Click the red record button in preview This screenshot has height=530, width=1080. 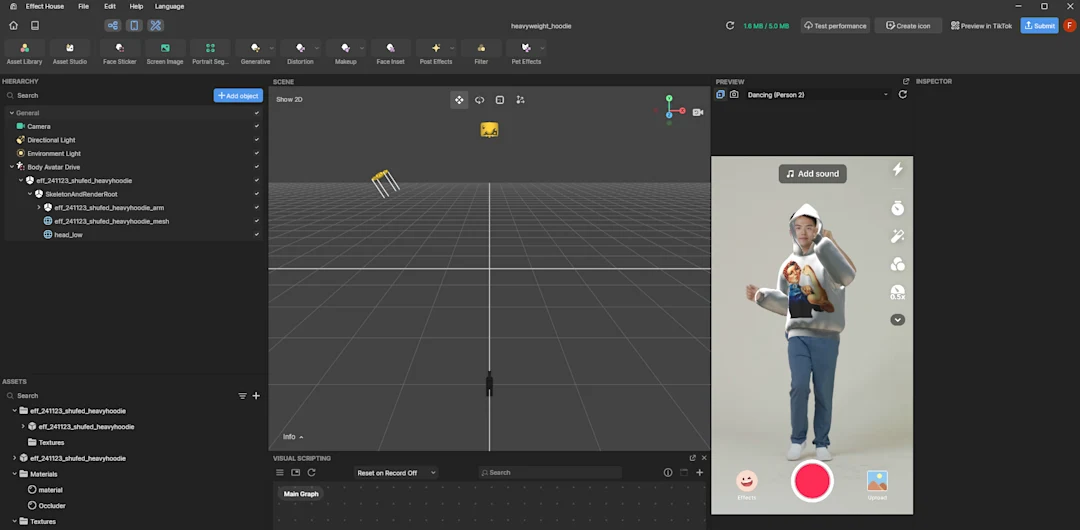813,480
